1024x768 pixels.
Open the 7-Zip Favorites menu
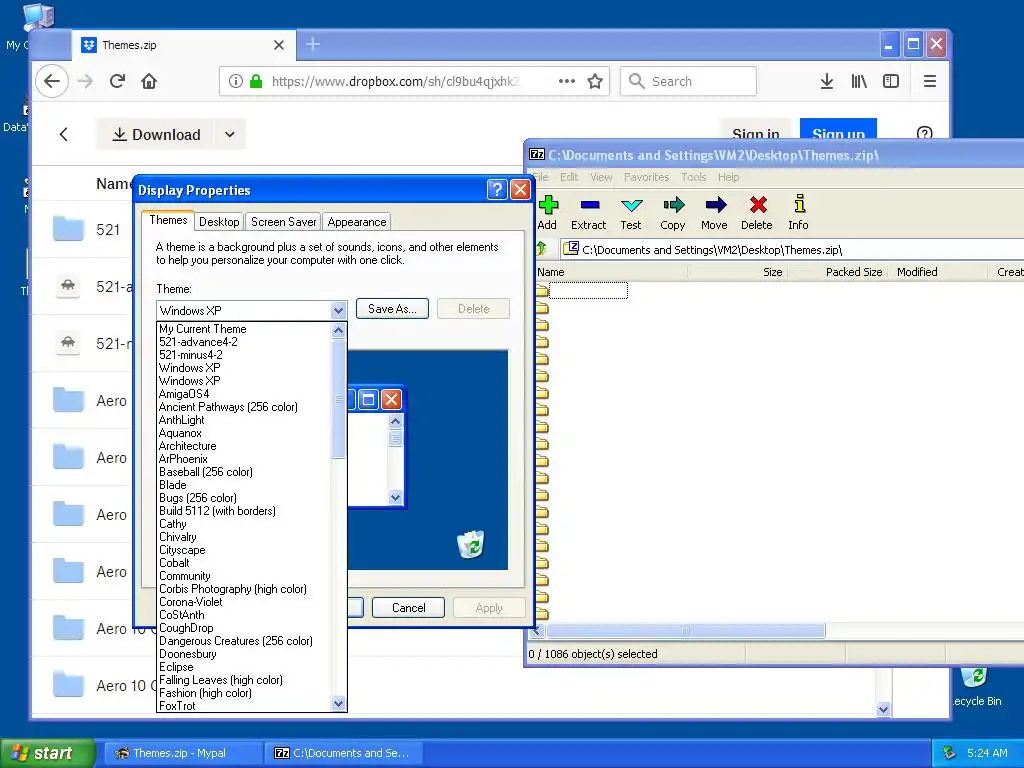(x=646, y=177)
